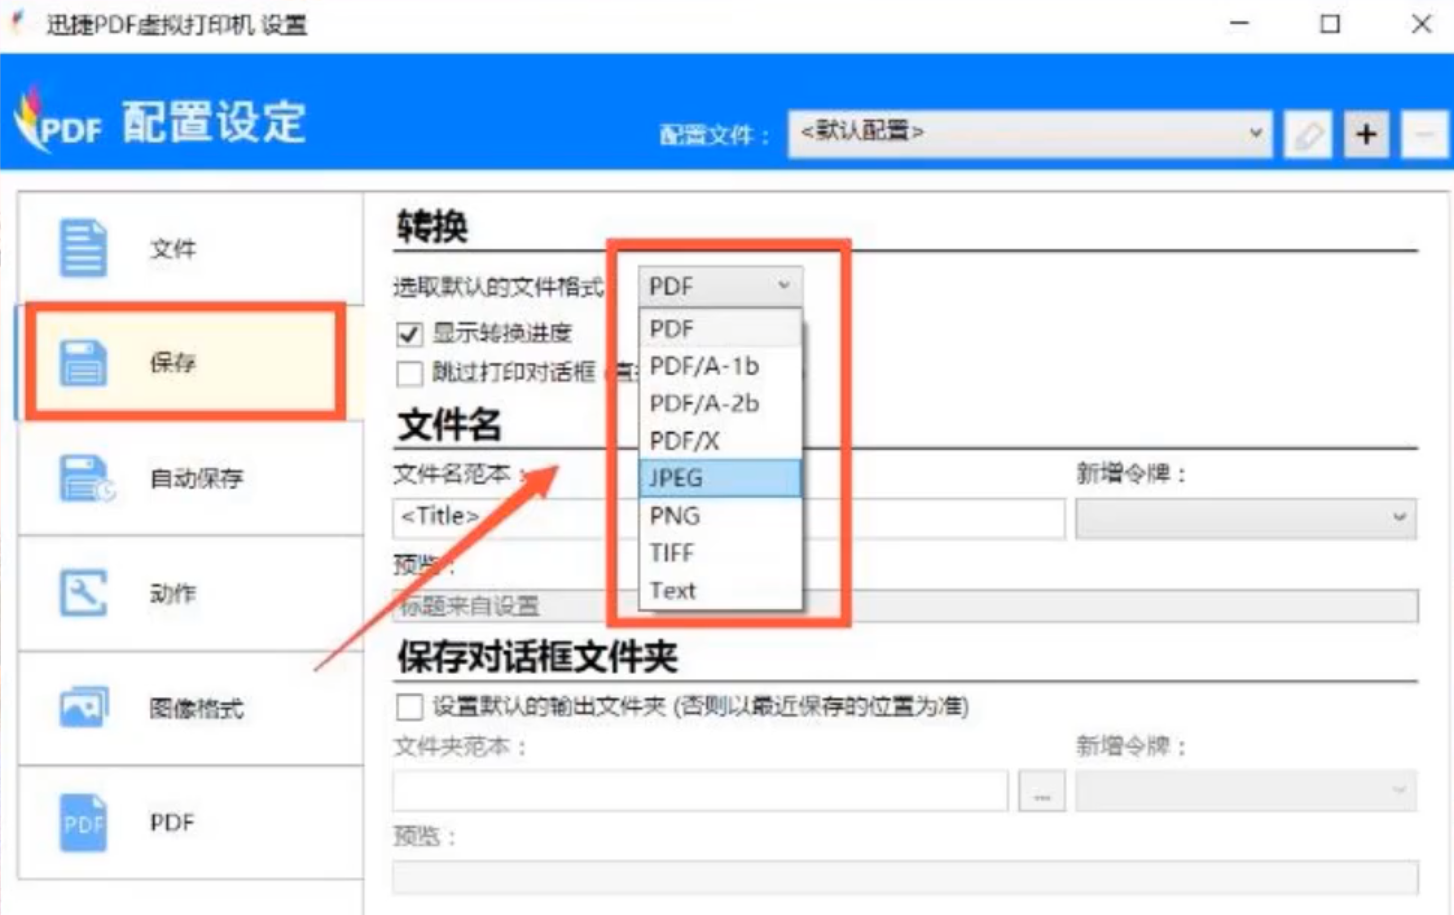Click the minus button to remove profile
The width and height of the screenshot is (1454, 915).
click(x=1424, y=134)
